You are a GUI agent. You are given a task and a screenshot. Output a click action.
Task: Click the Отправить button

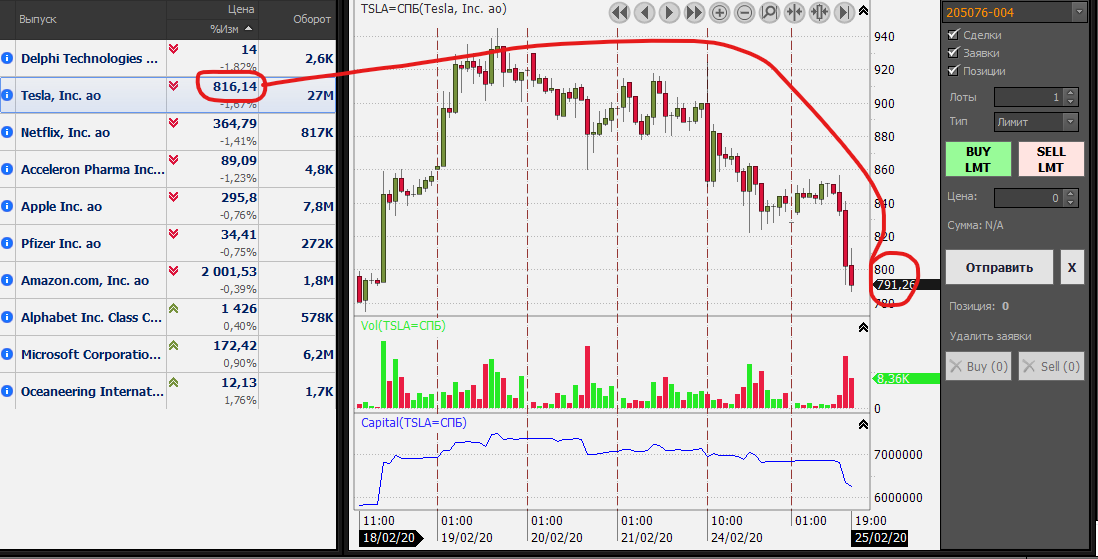(x=999, y=268)
